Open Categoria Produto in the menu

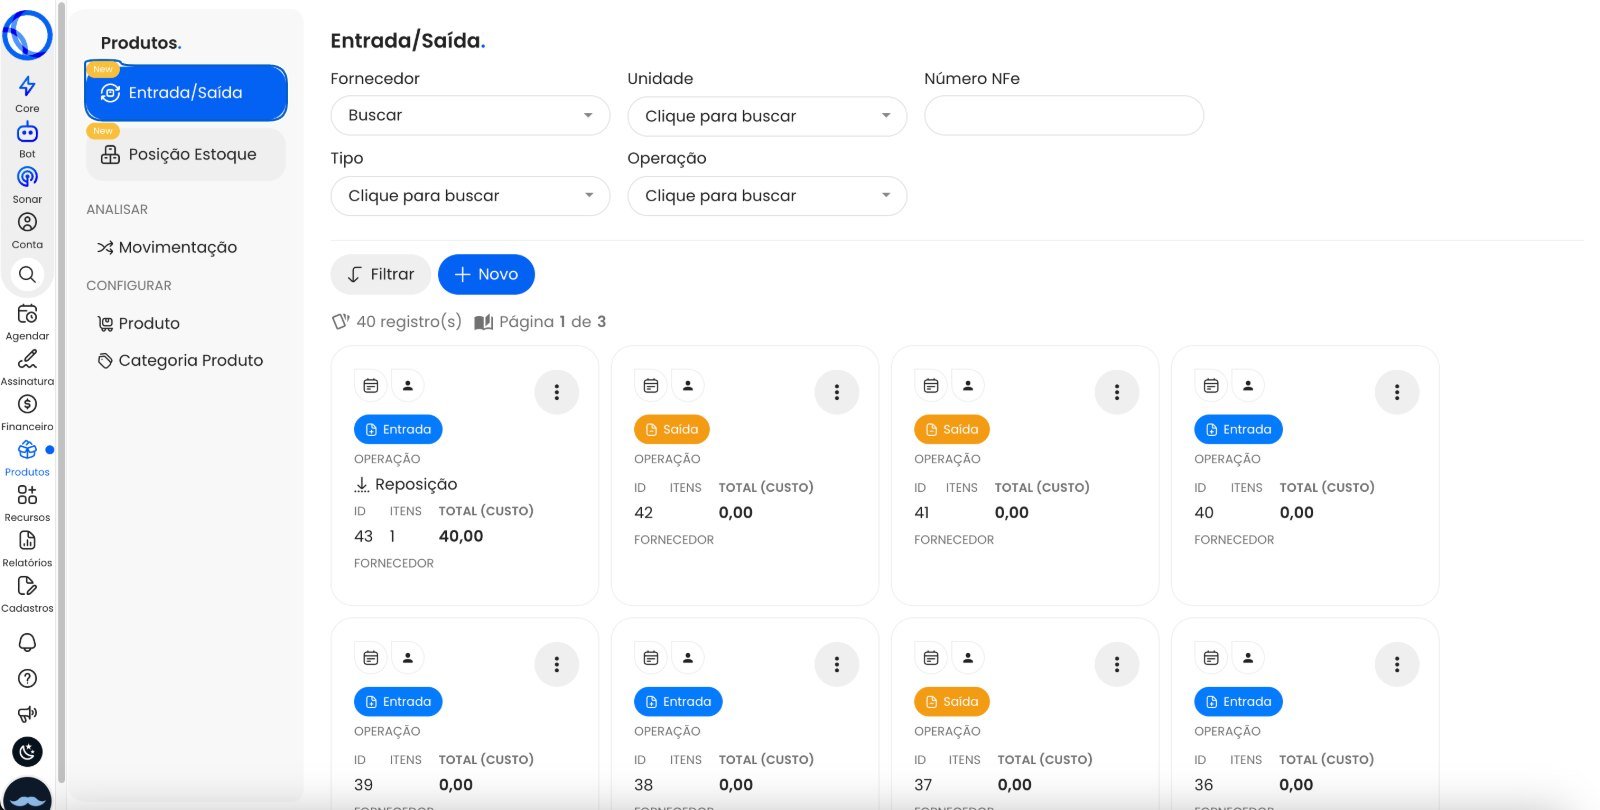180,360
